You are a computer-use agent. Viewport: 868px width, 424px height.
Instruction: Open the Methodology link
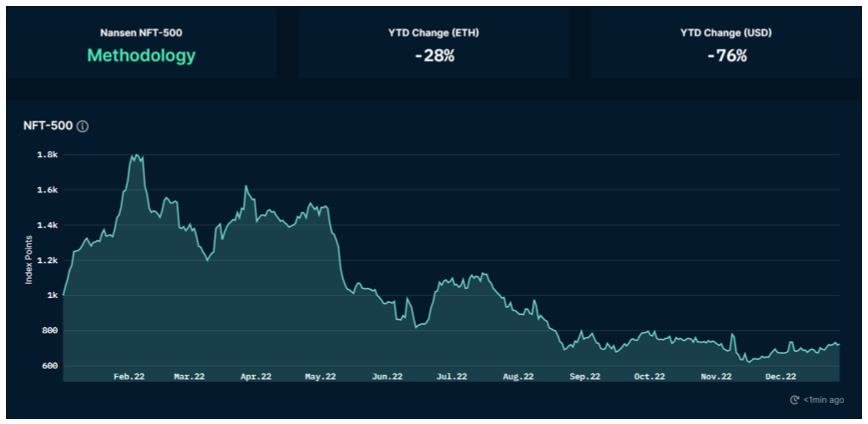click(141, 56)
